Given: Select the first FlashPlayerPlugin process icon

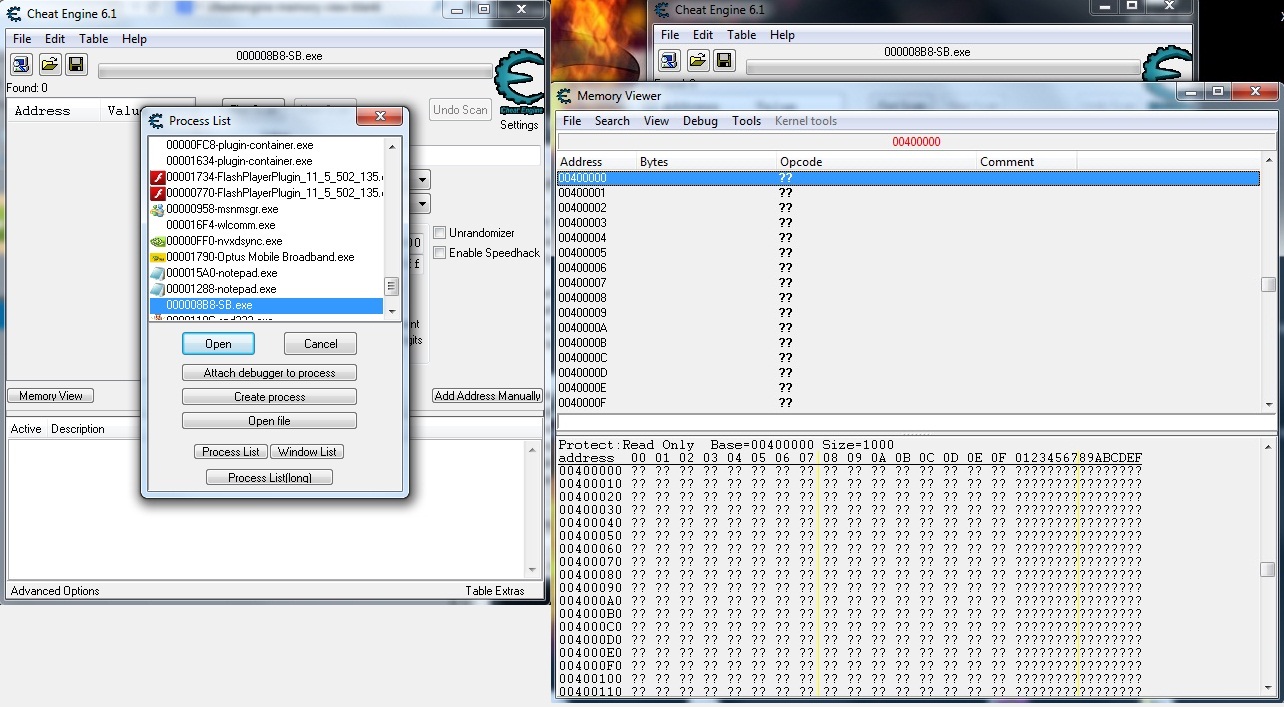Looking at the screenshot, I should pos(157,177).
